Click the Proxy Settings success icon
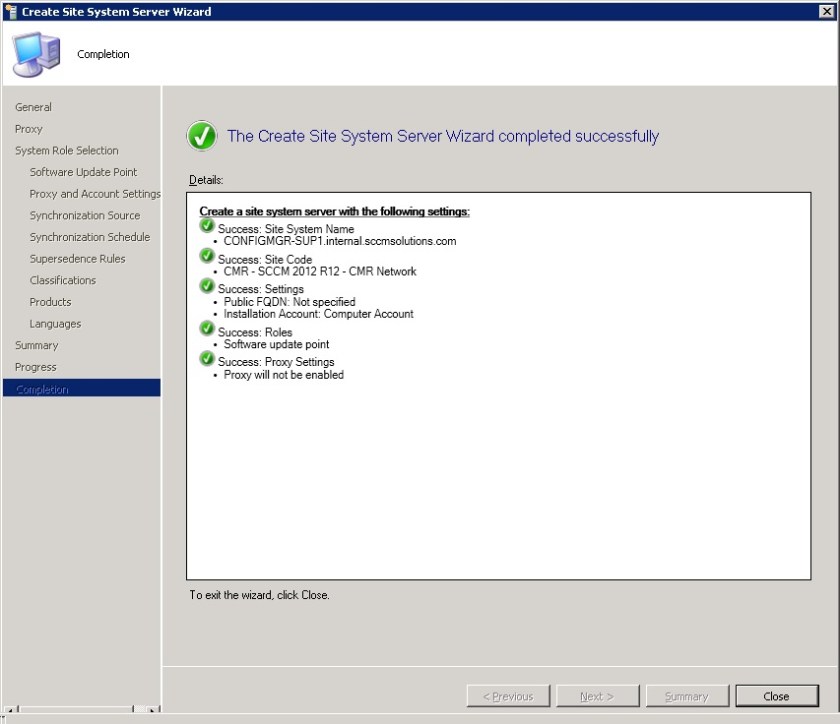 207,358
